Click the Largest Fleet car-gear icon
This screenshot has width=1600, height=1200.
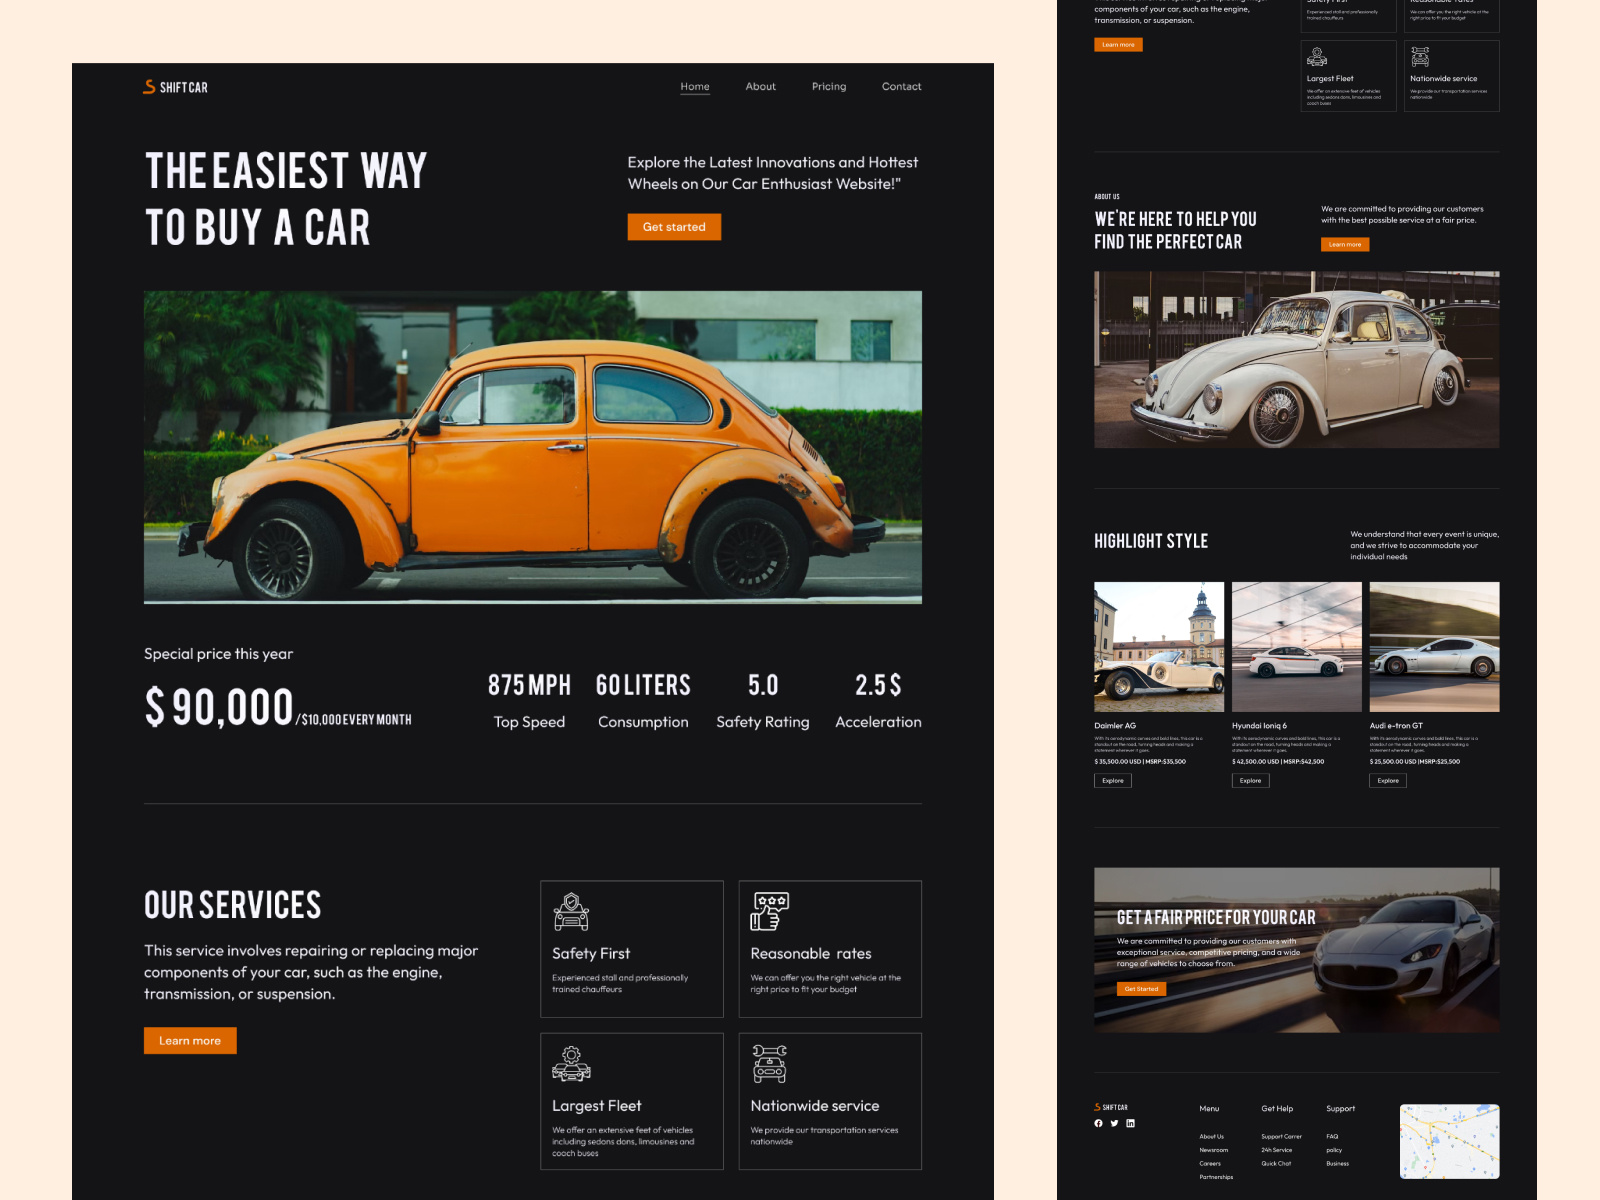(572, 1063)
